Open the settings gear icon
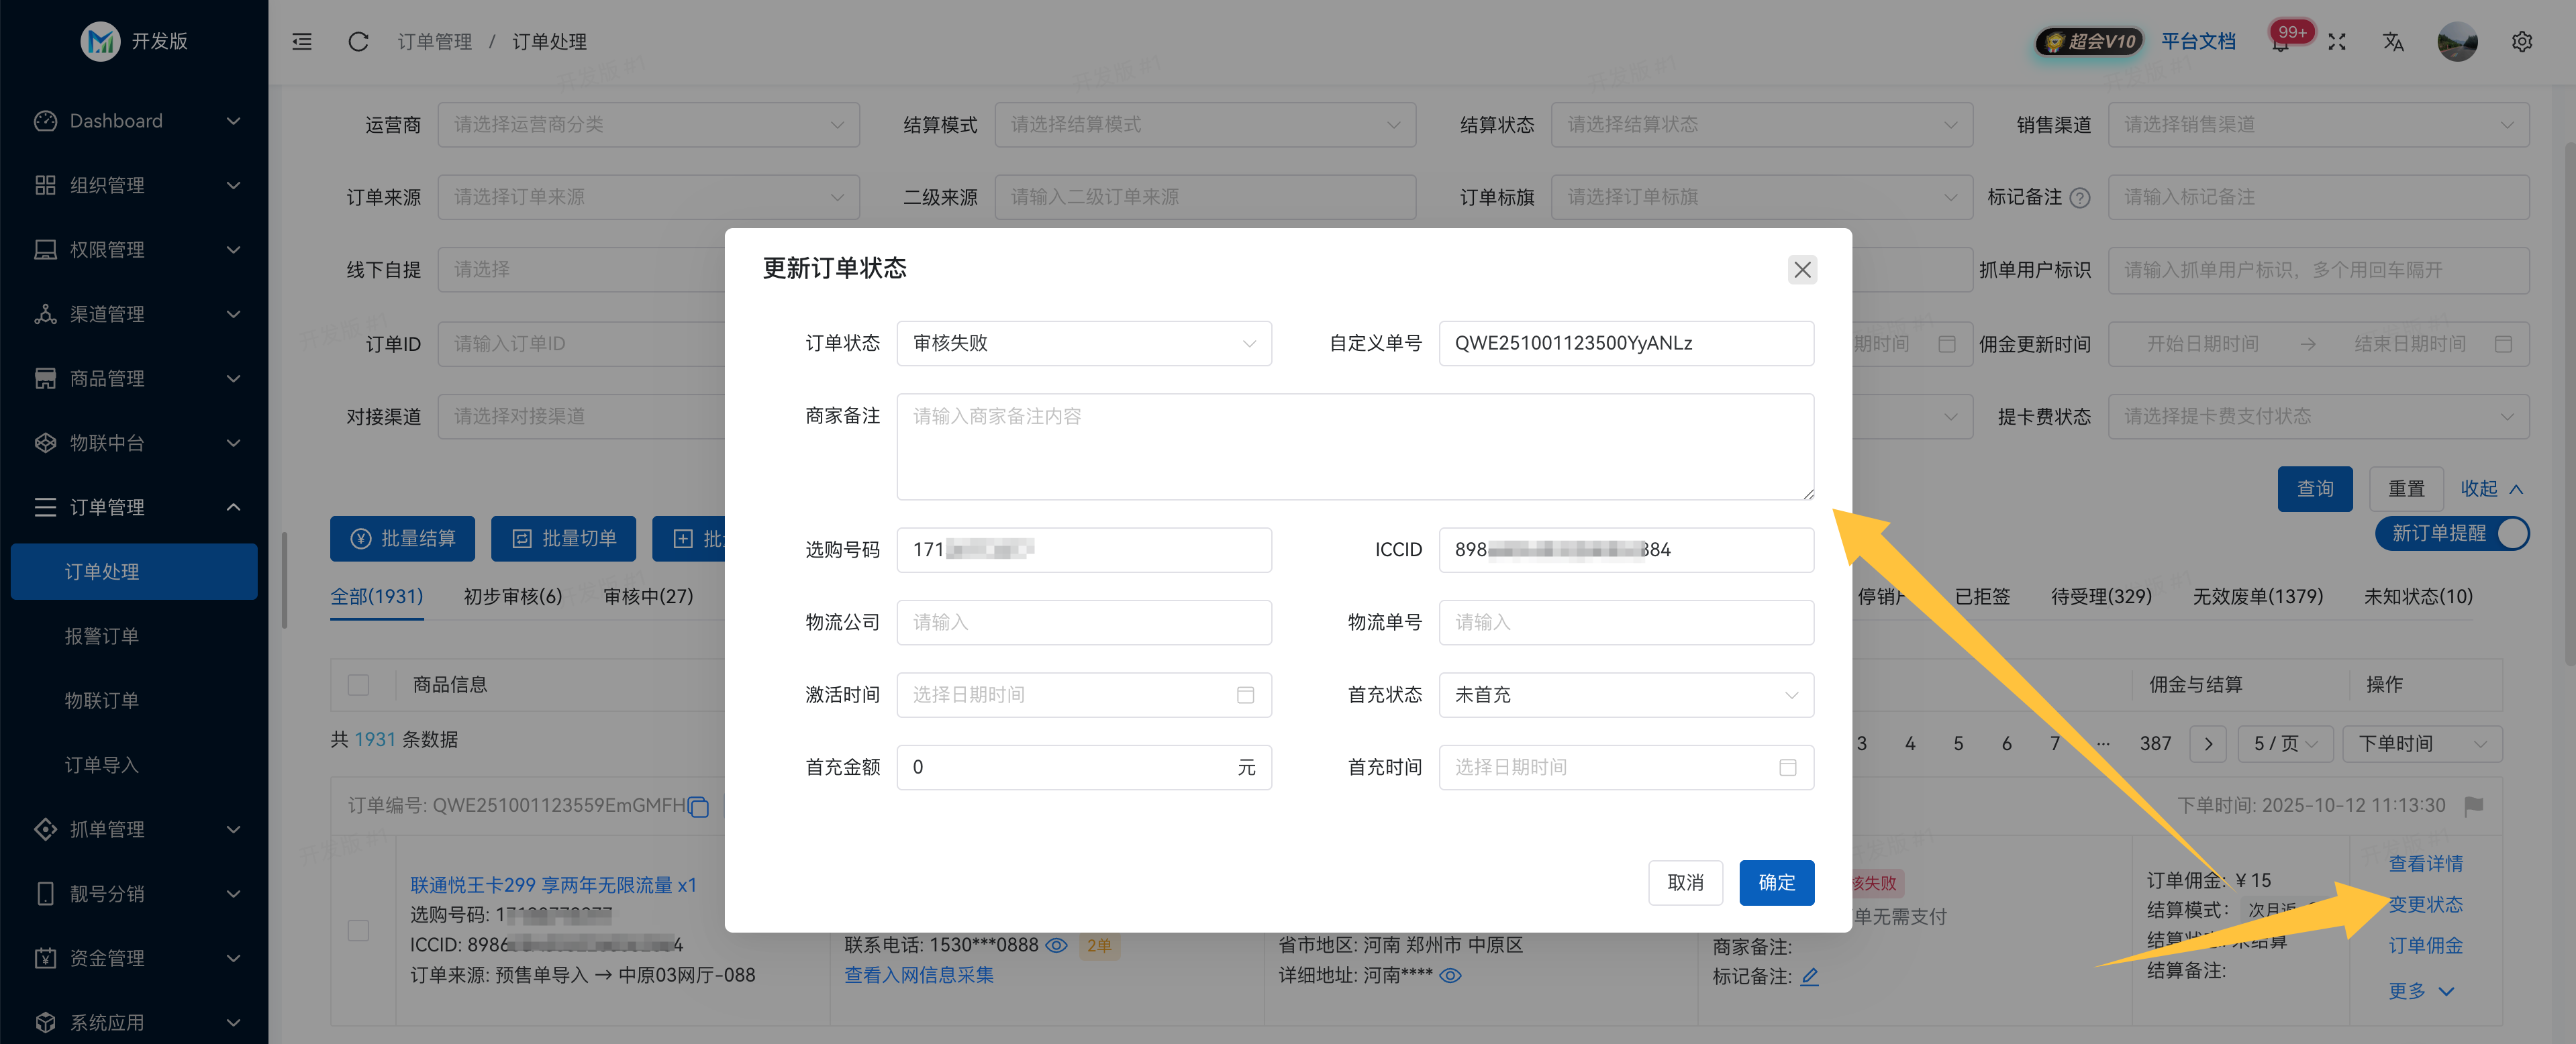2576x1044 pixels. point(2522,41)
